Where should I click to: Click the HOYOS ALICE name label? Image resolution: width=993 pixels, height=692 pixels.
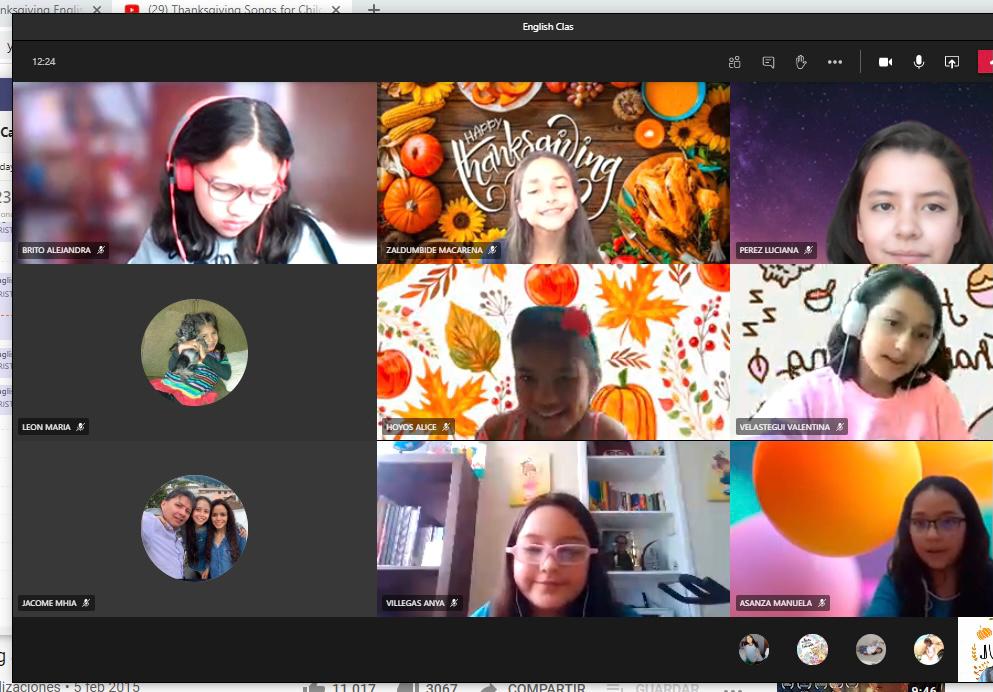coord(411,427)
